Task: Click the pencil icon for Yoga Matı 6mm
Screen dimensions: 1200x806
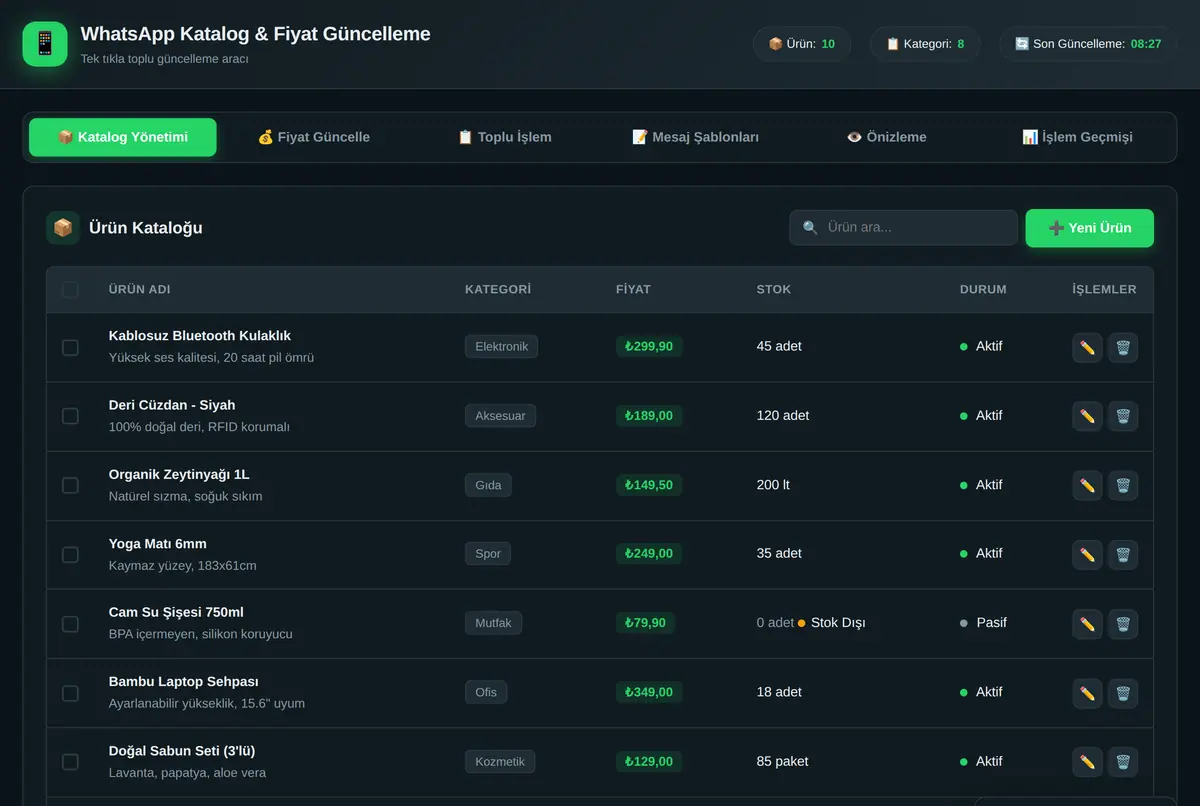Action: click(1087, 554)
